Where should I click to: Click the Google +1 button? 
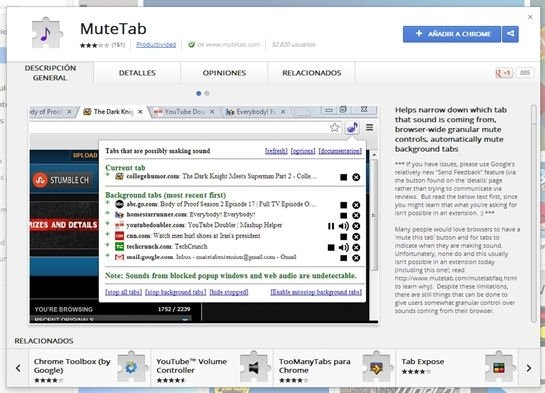click(x=504, y=73)
